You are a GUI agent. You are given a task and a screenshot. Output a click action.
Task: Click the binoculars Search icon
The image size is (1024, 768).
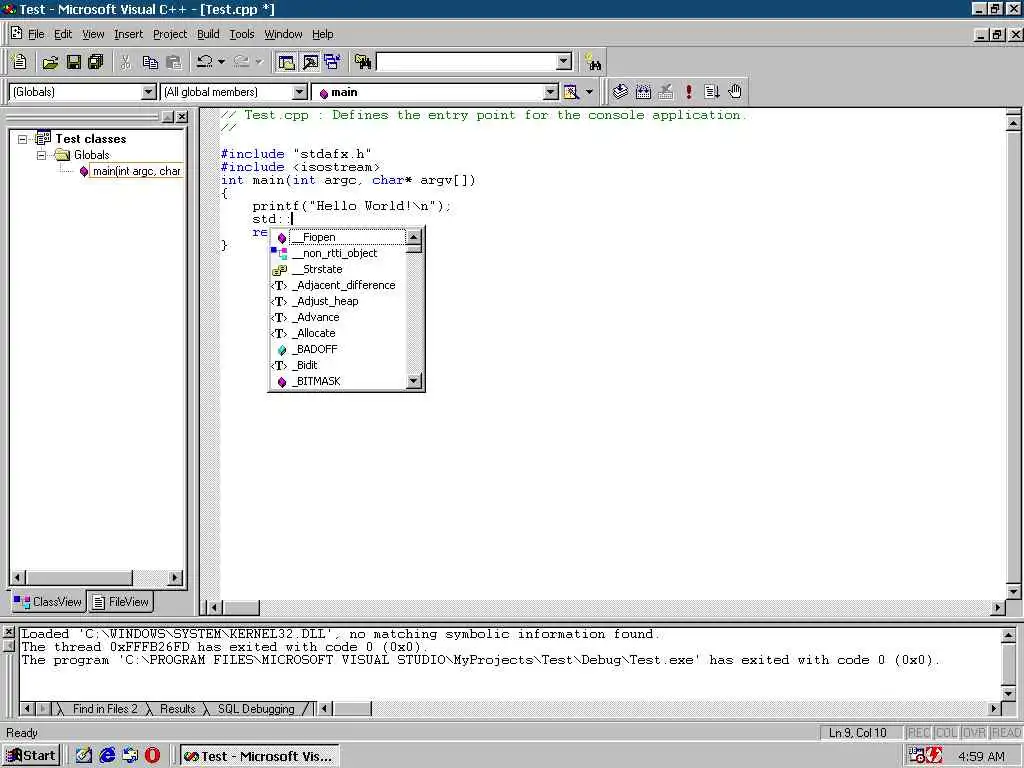[593, 62]
